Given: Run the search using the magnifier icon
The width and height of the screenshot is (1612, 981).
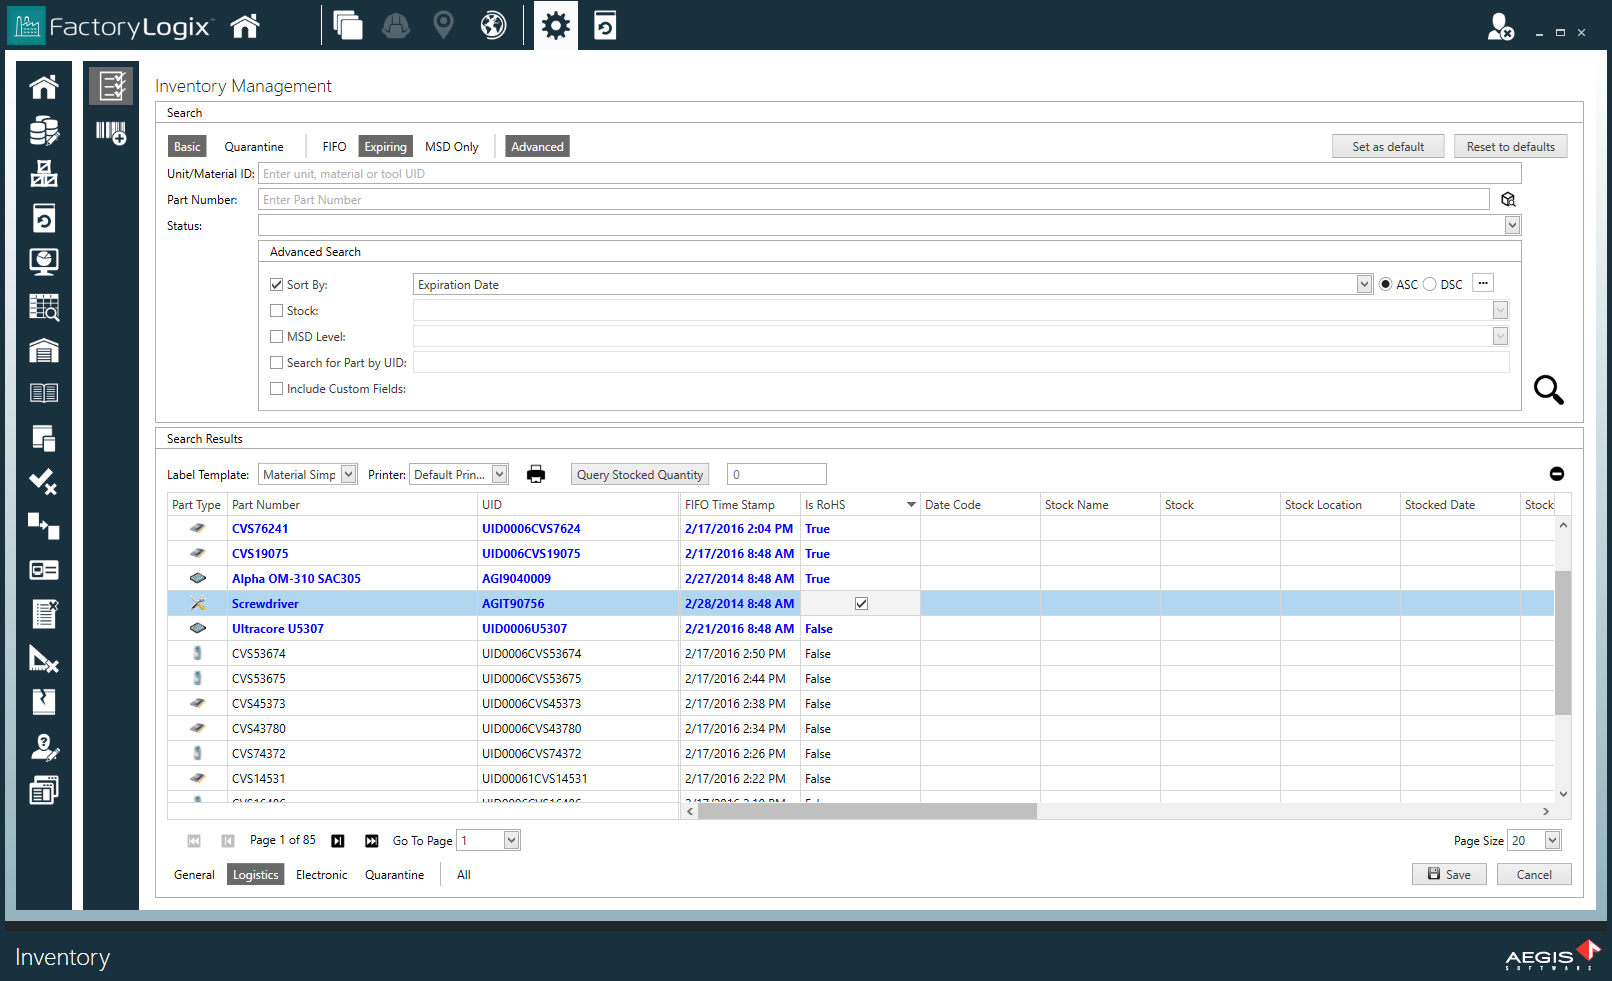Looking at the screenshot, I should [x=1548, y=390].
